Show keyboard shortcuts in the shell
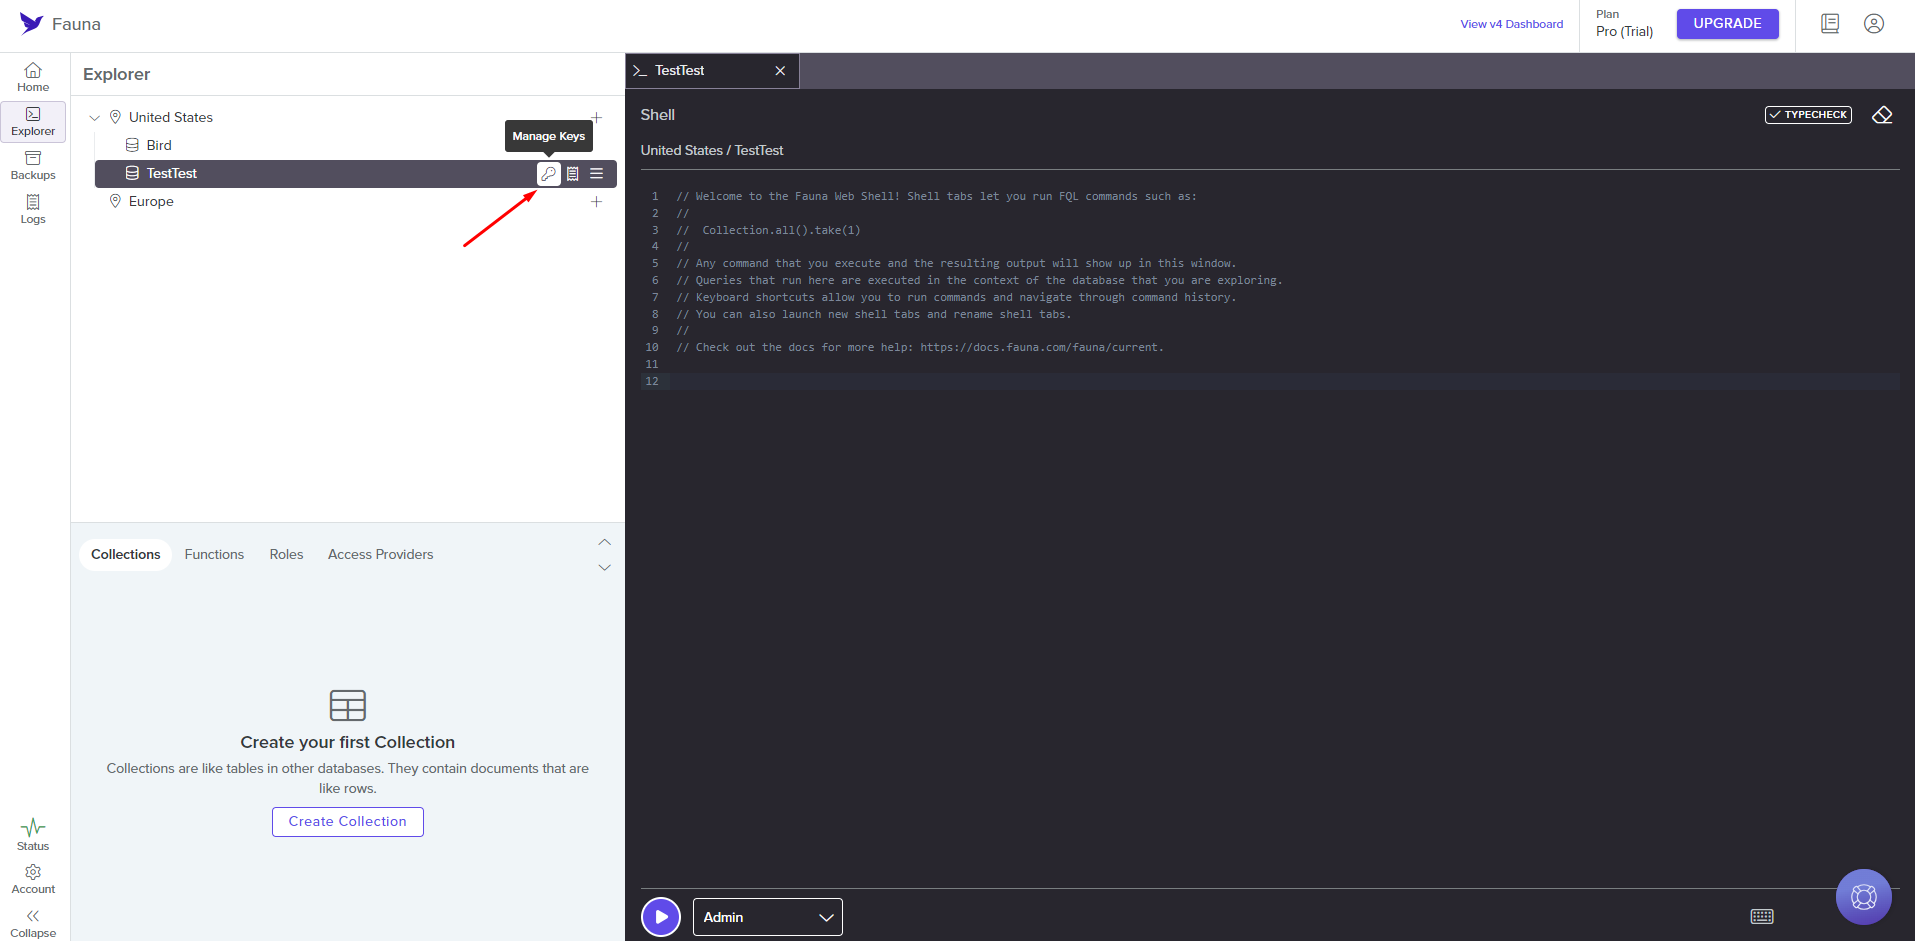The image size is (1915, 941). click(1763, 916)
